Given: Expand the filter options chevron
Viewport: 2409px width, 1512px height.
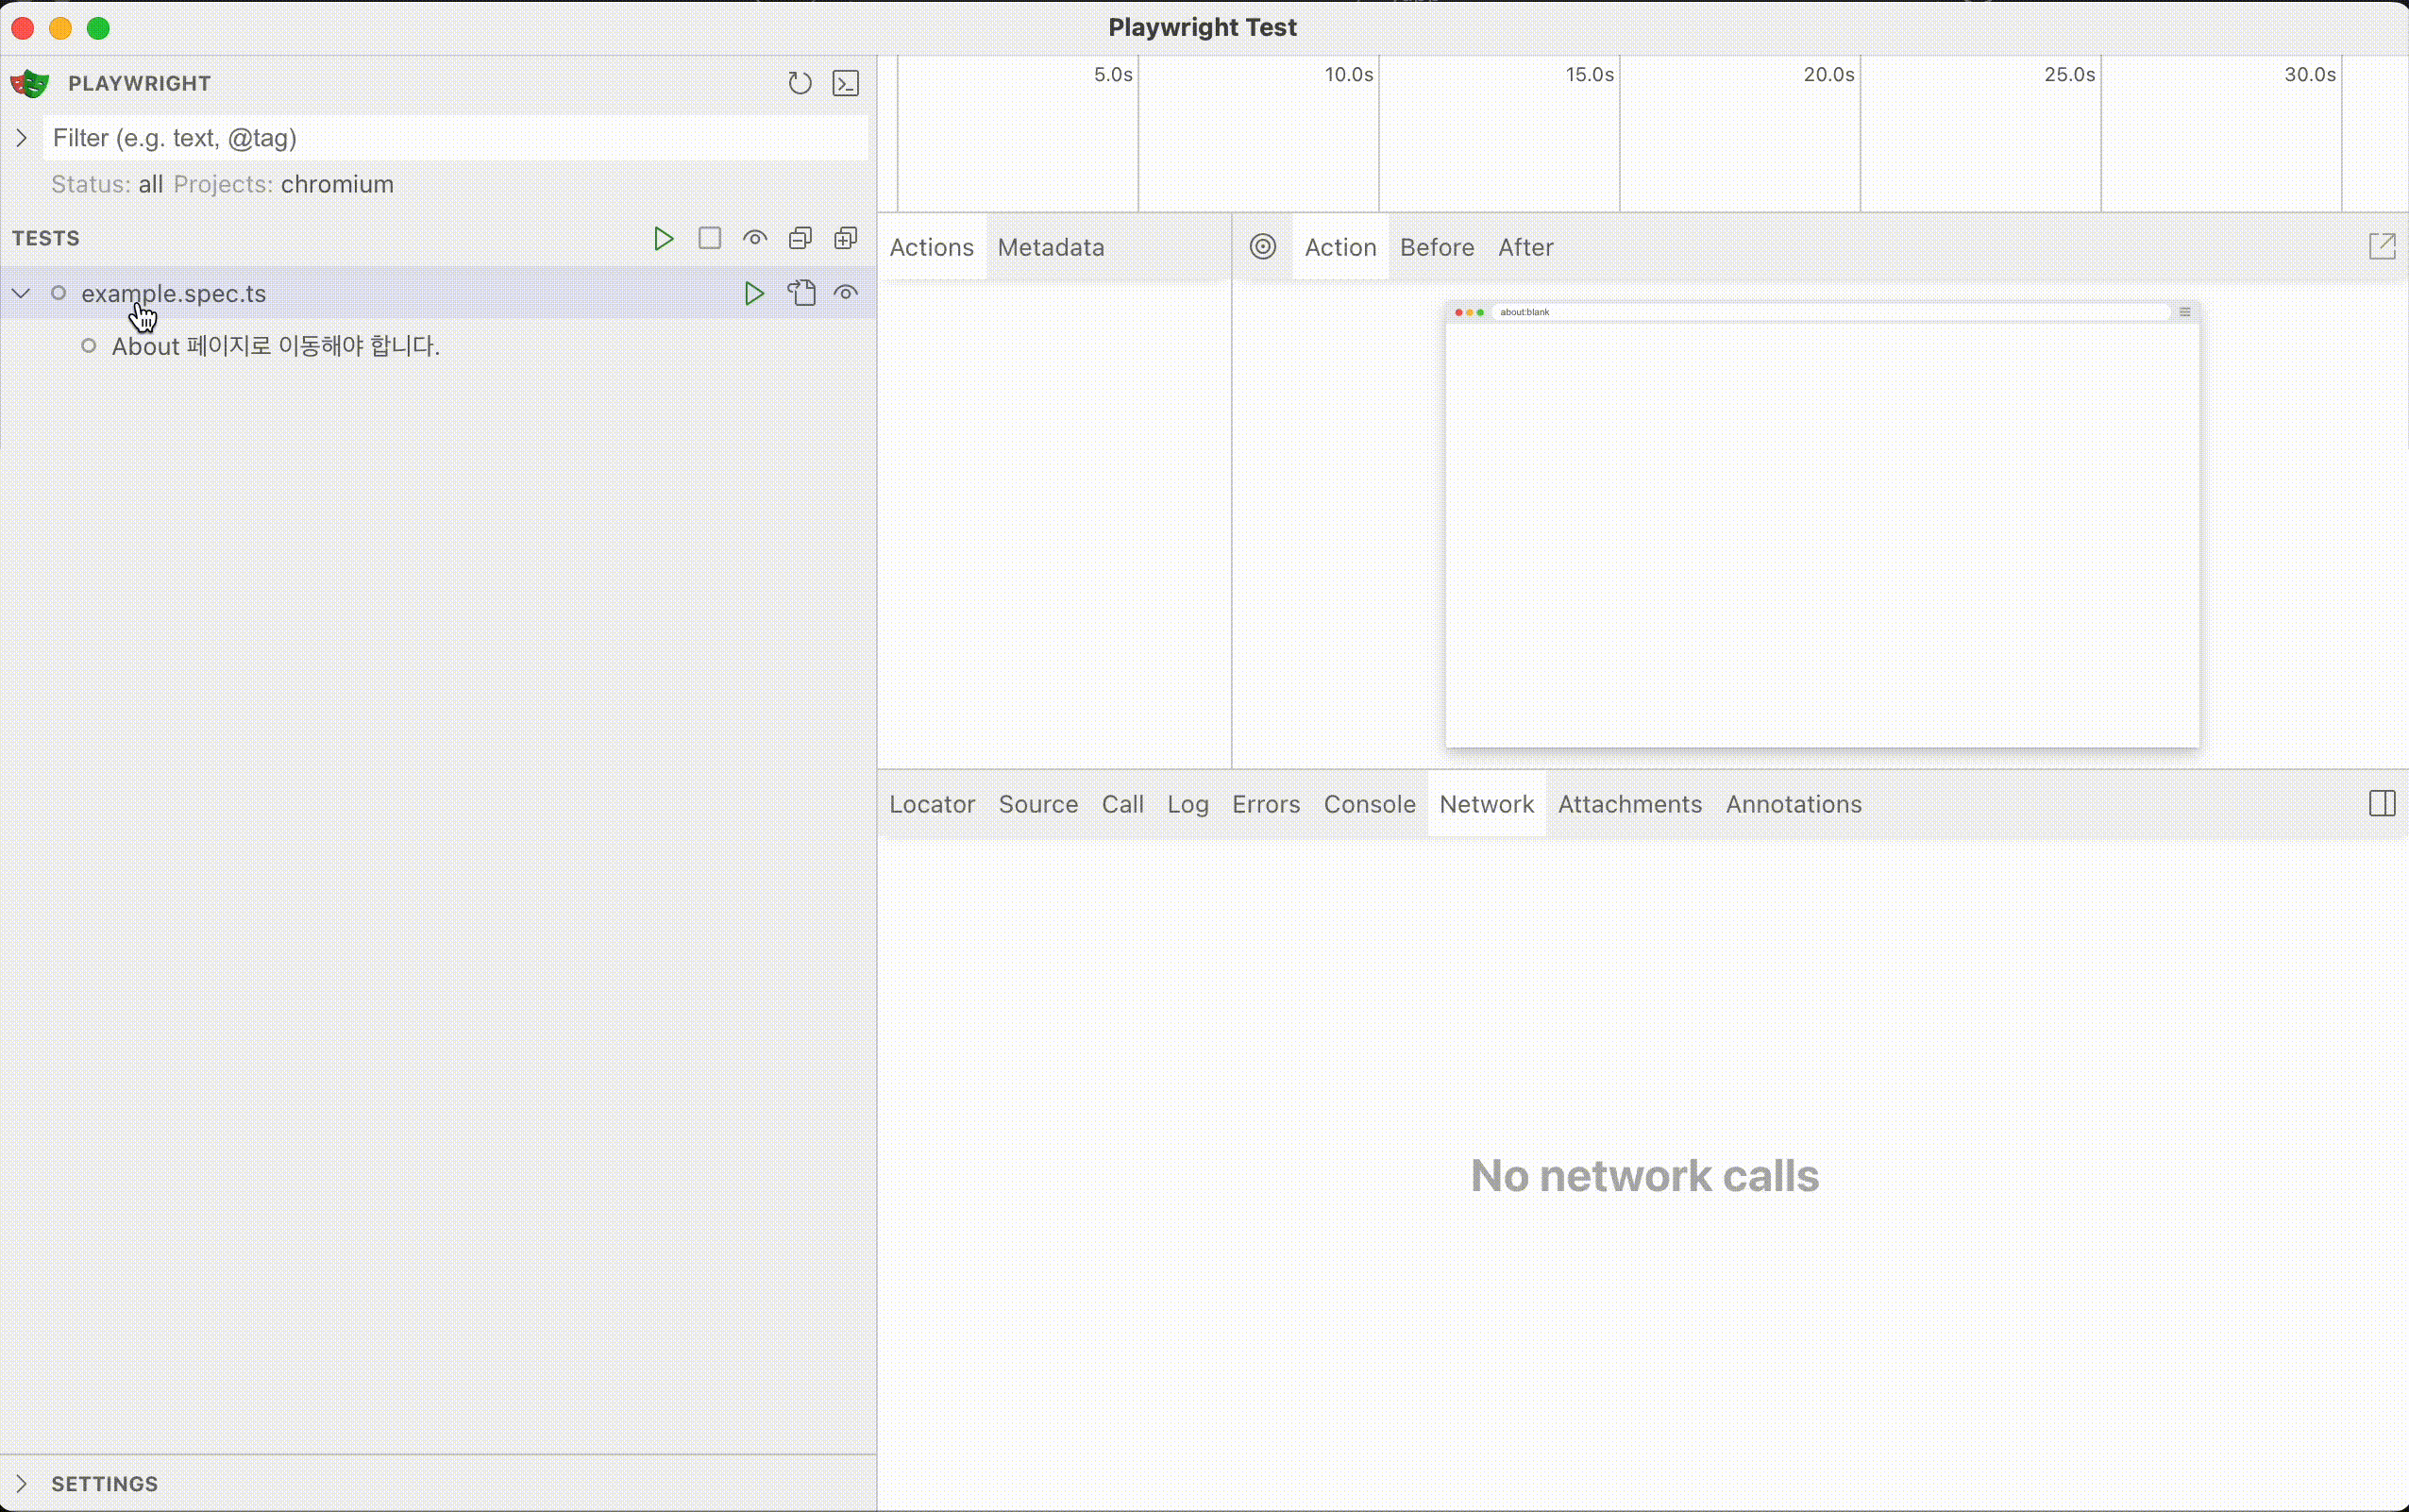Looking at the screenshot, I should point(21,138).
